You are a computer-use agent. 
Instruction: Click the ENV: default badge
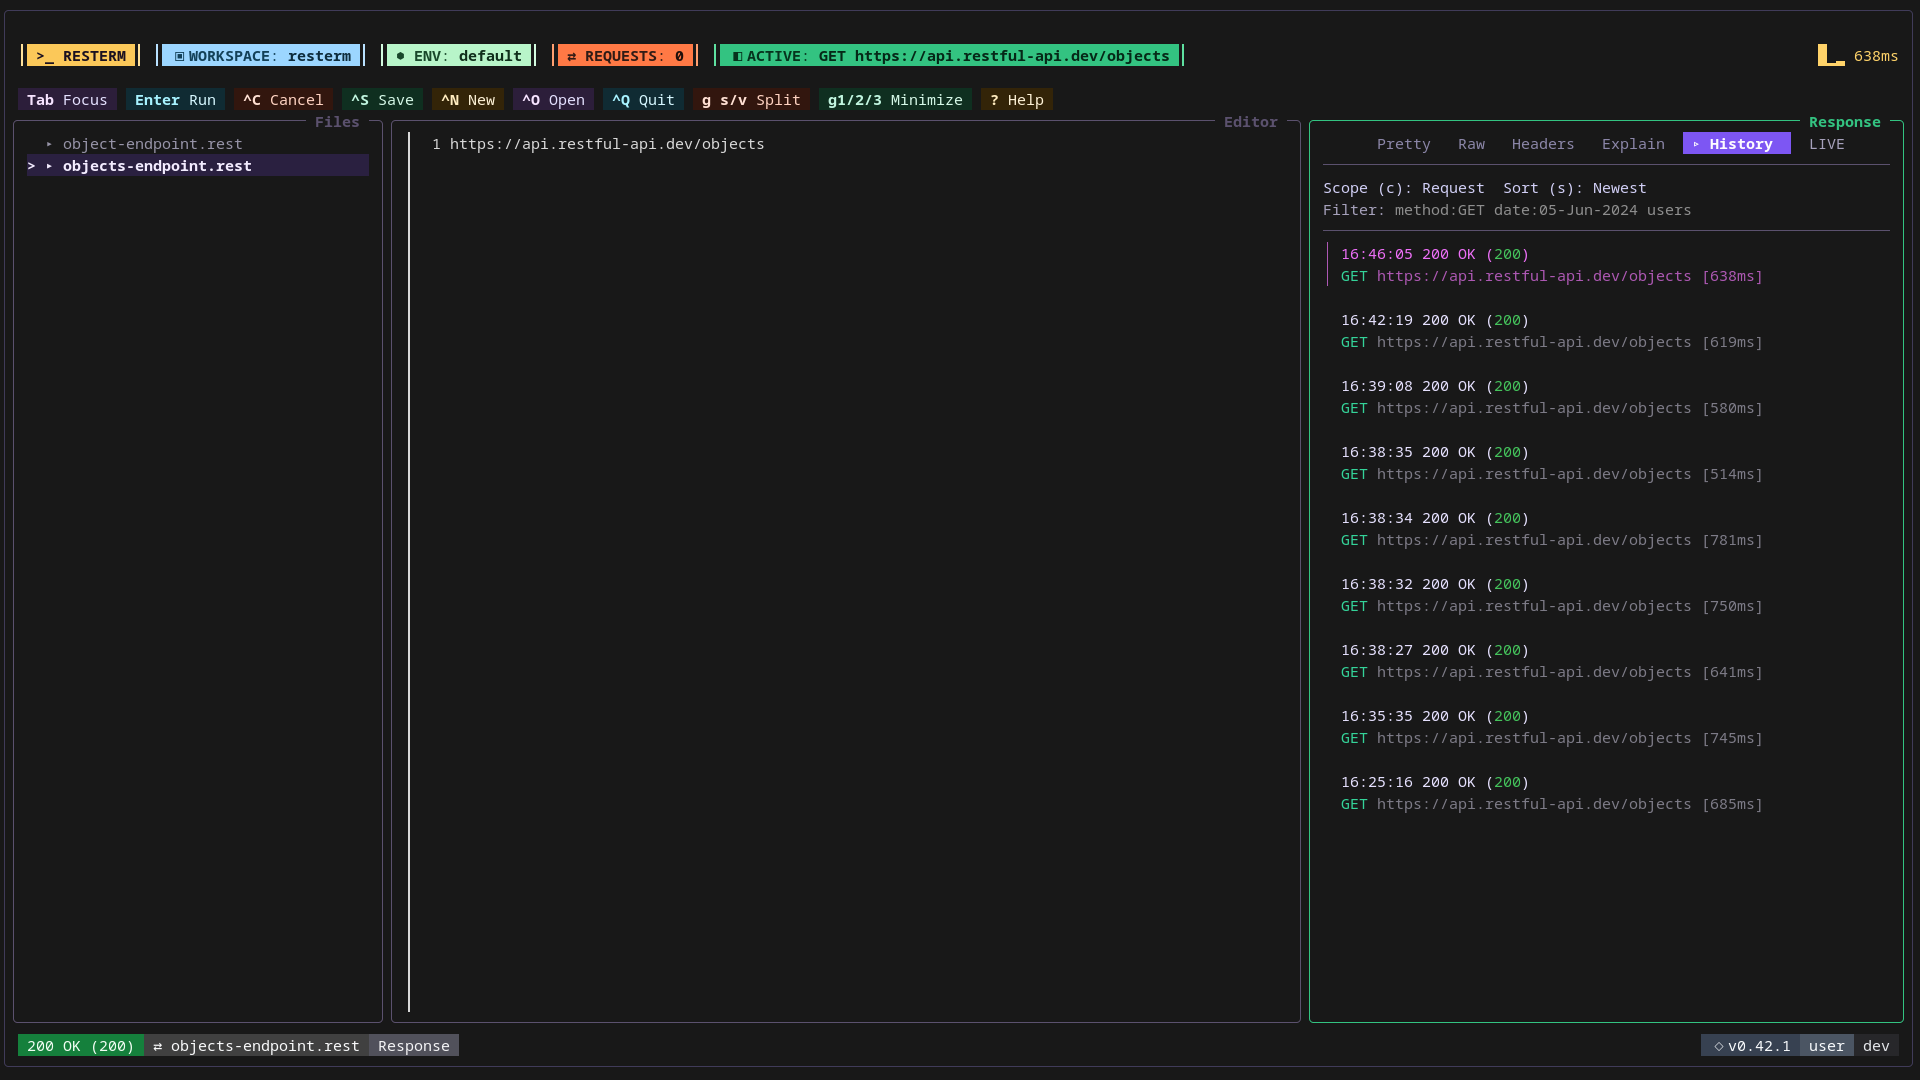click(459, 56)
